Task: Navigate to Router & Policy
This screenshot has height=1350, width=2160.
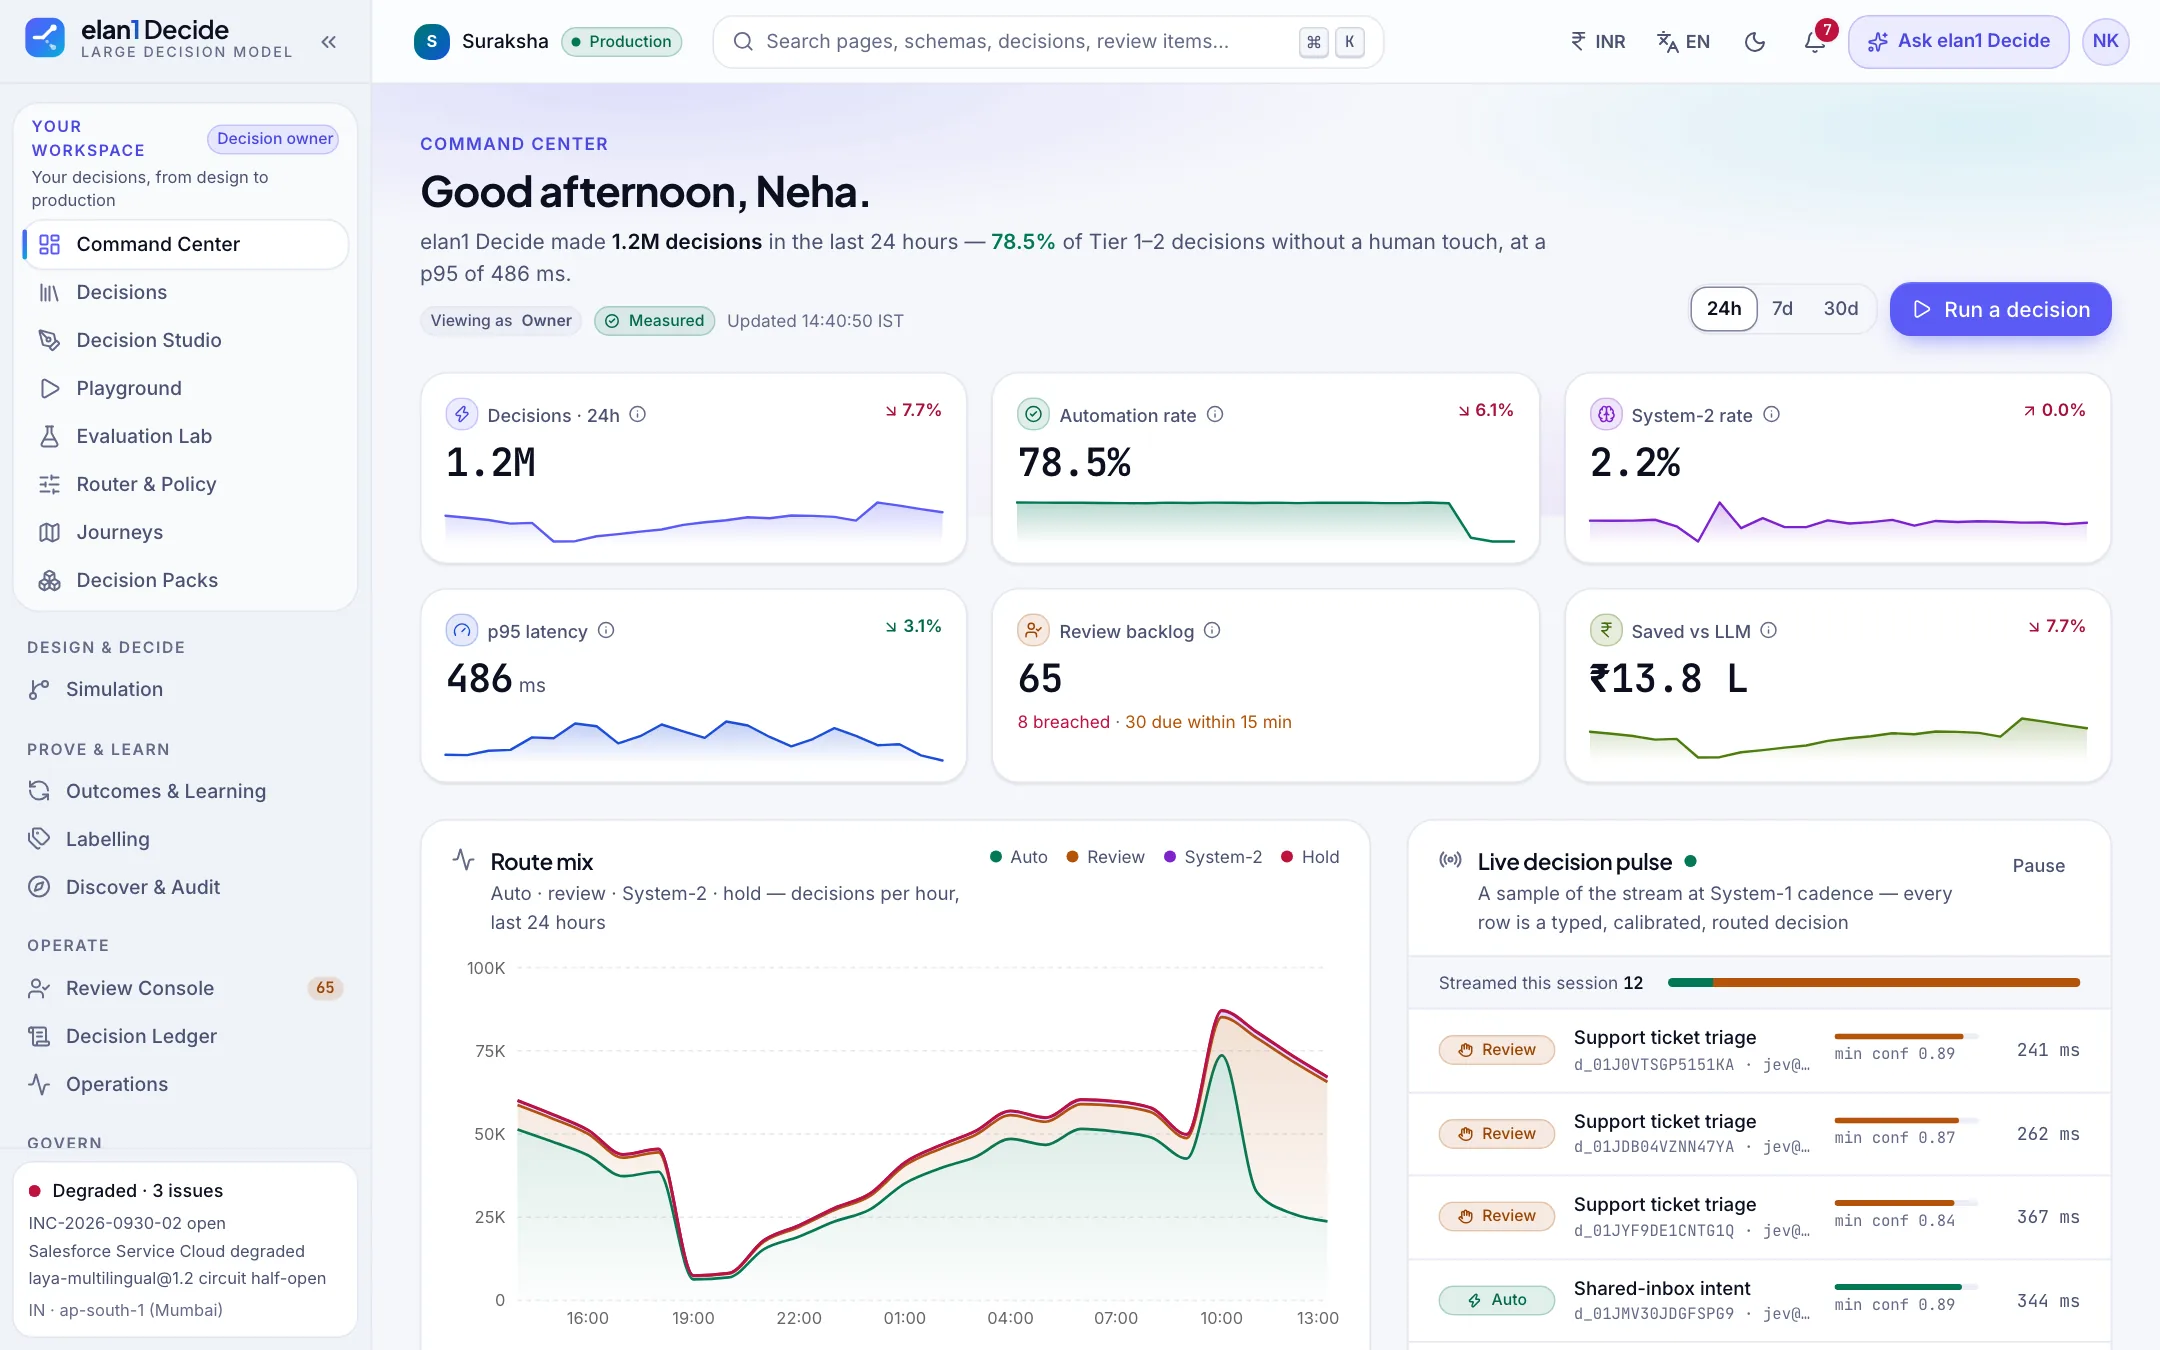Action: 185,484
